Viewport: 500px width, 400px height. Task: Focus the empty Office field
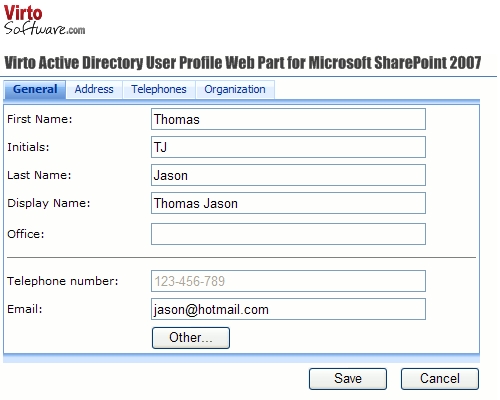point(288,234)
